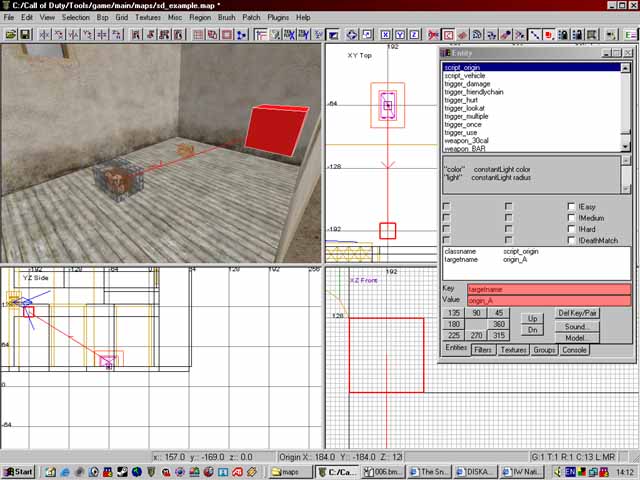This screenshot has width=640, height=480.
Task: Switch to the Textures tab
Action: pyautogui.click(x=513, y=350)
